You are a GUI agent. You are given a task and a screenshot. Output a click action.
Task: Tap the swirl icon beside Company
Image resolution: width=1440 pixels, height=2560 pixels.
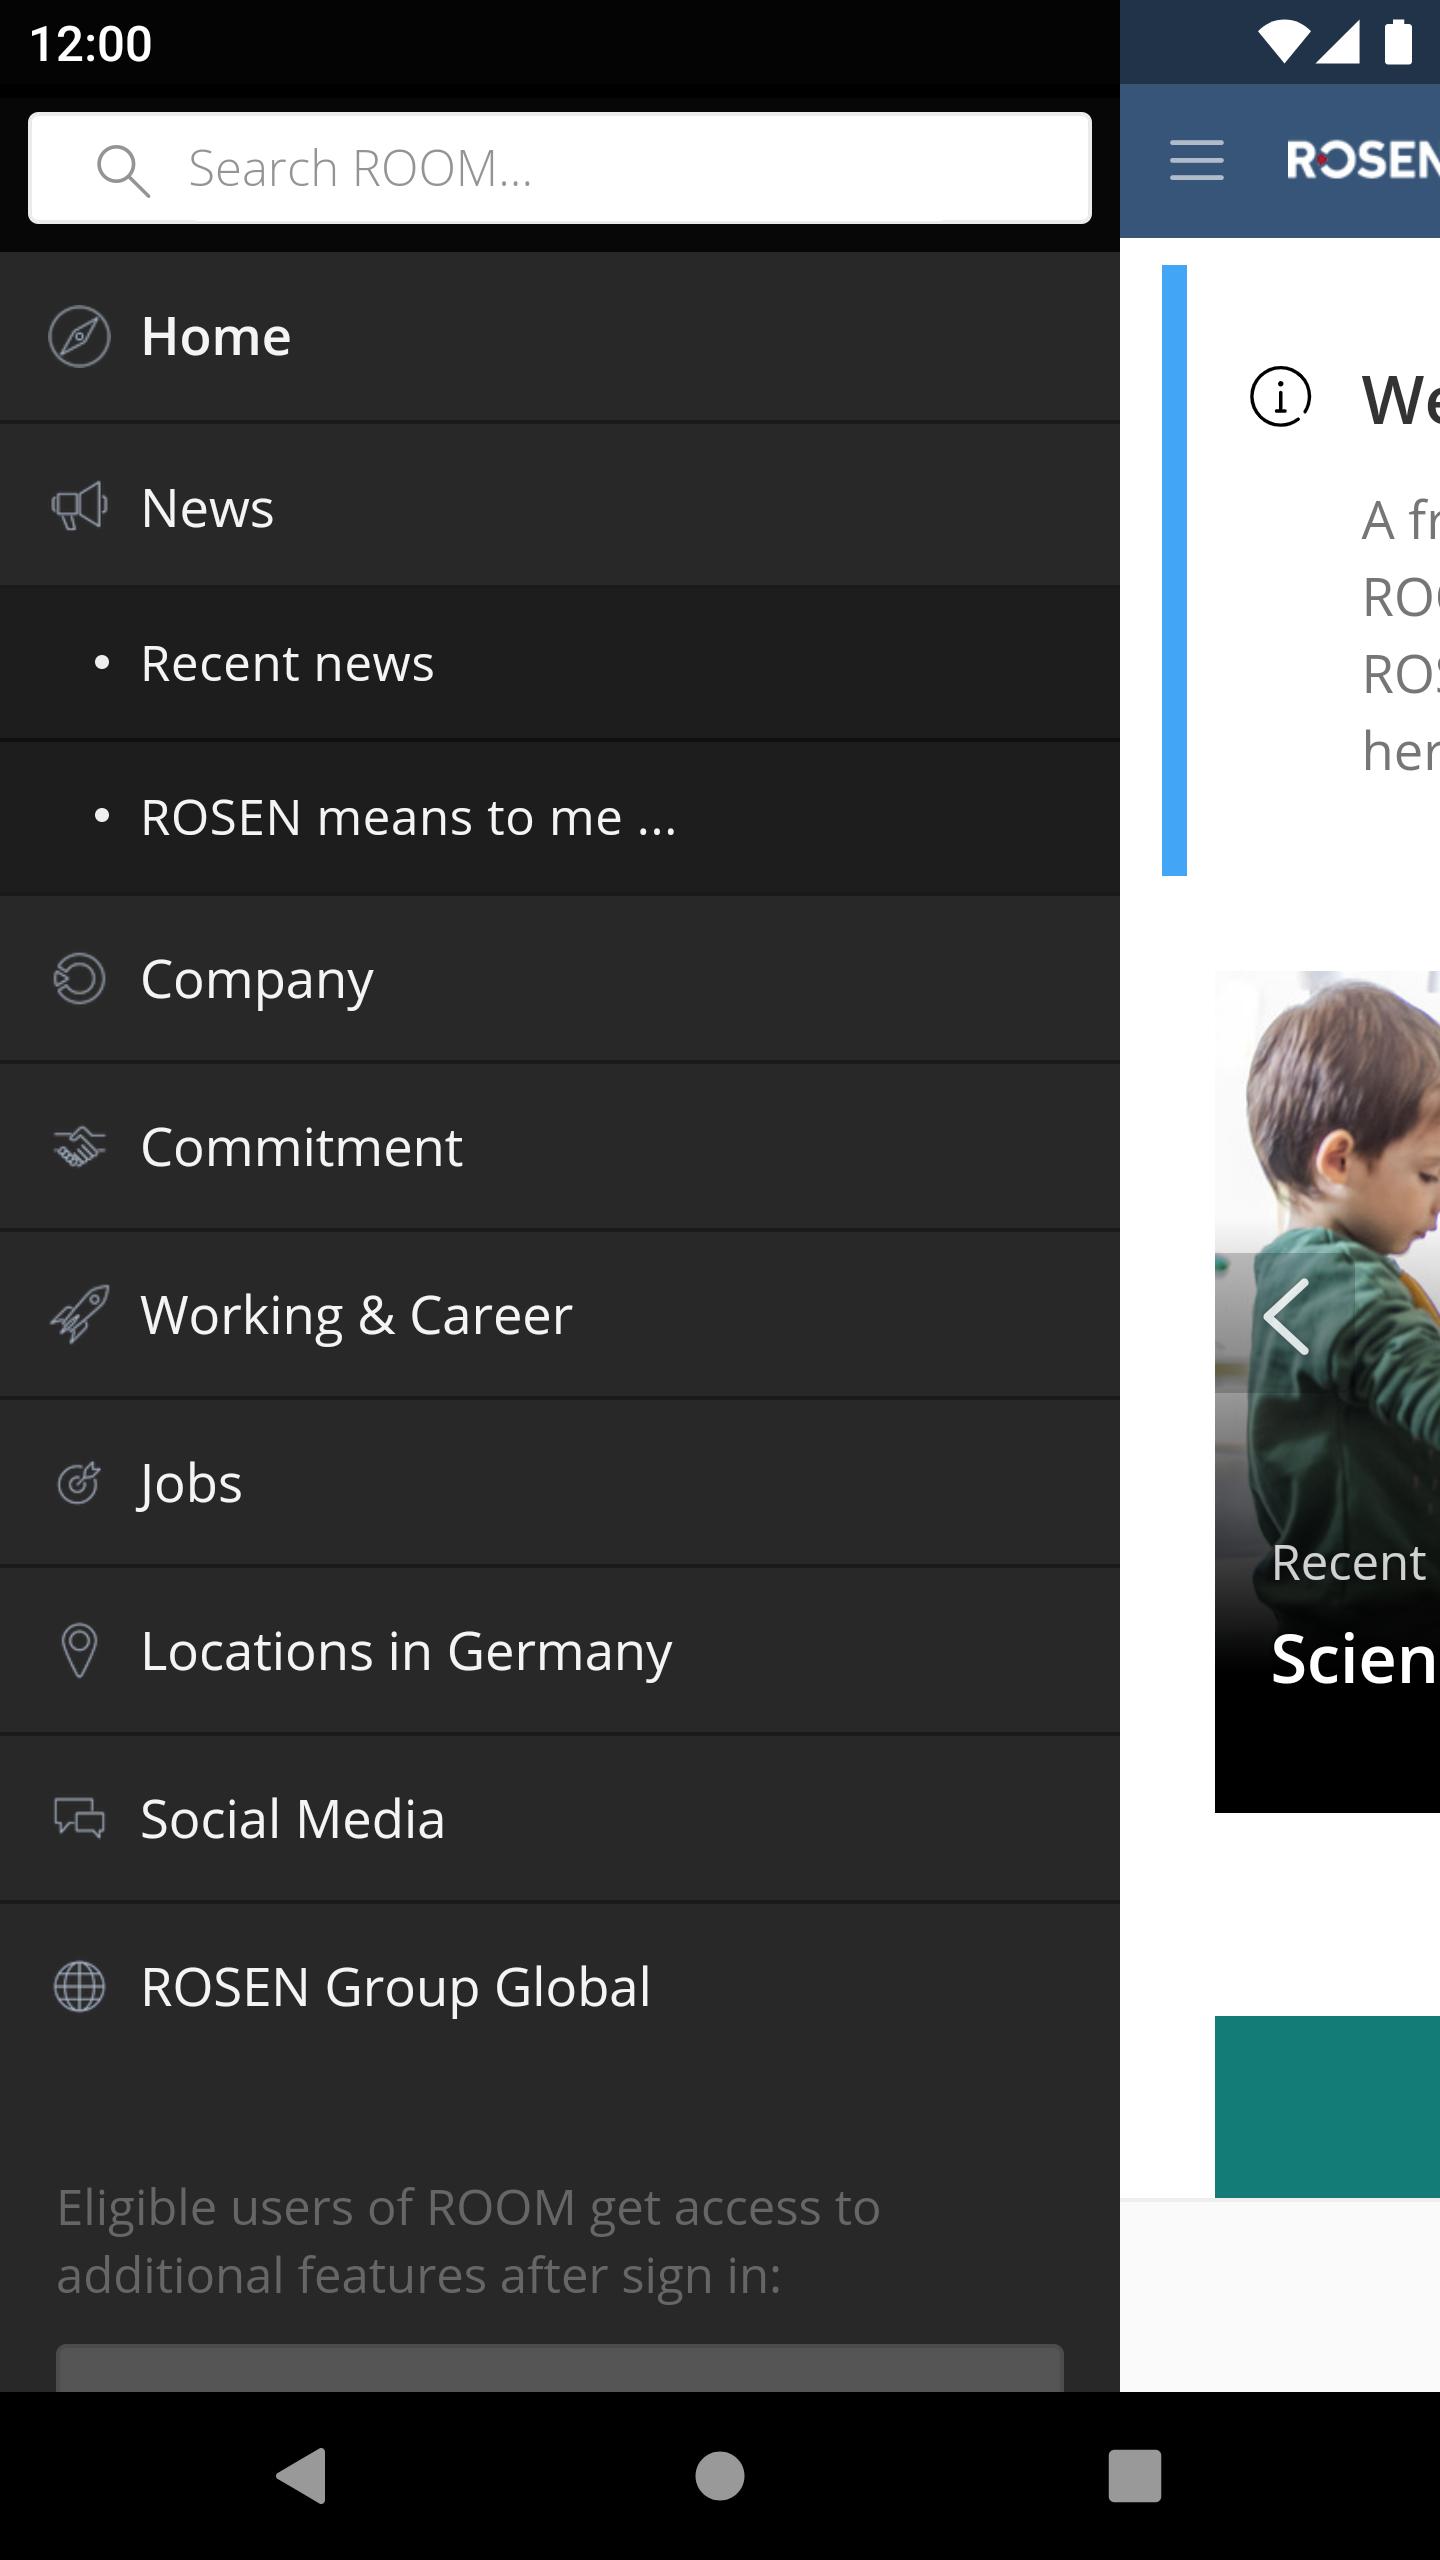(x=79, y=978)
